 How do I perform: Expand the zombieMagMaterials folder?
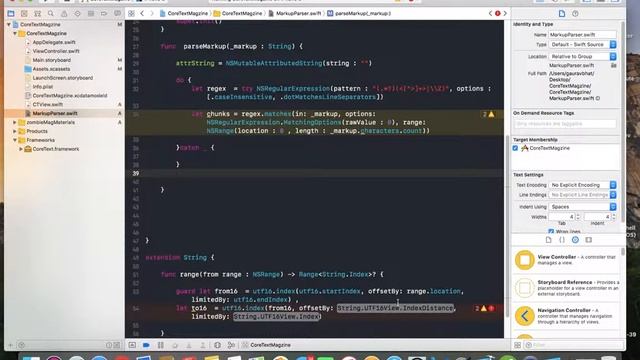15,122
